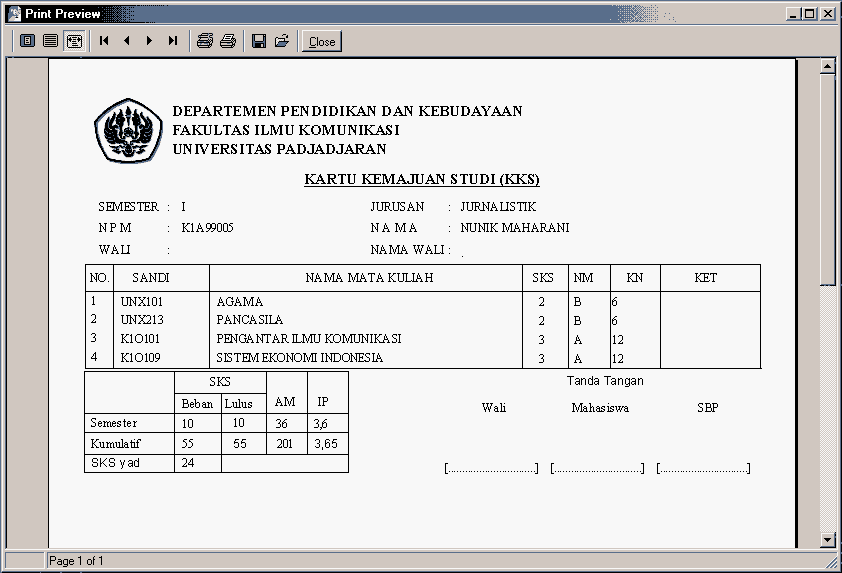Load a report from file

tap(282, 41)
